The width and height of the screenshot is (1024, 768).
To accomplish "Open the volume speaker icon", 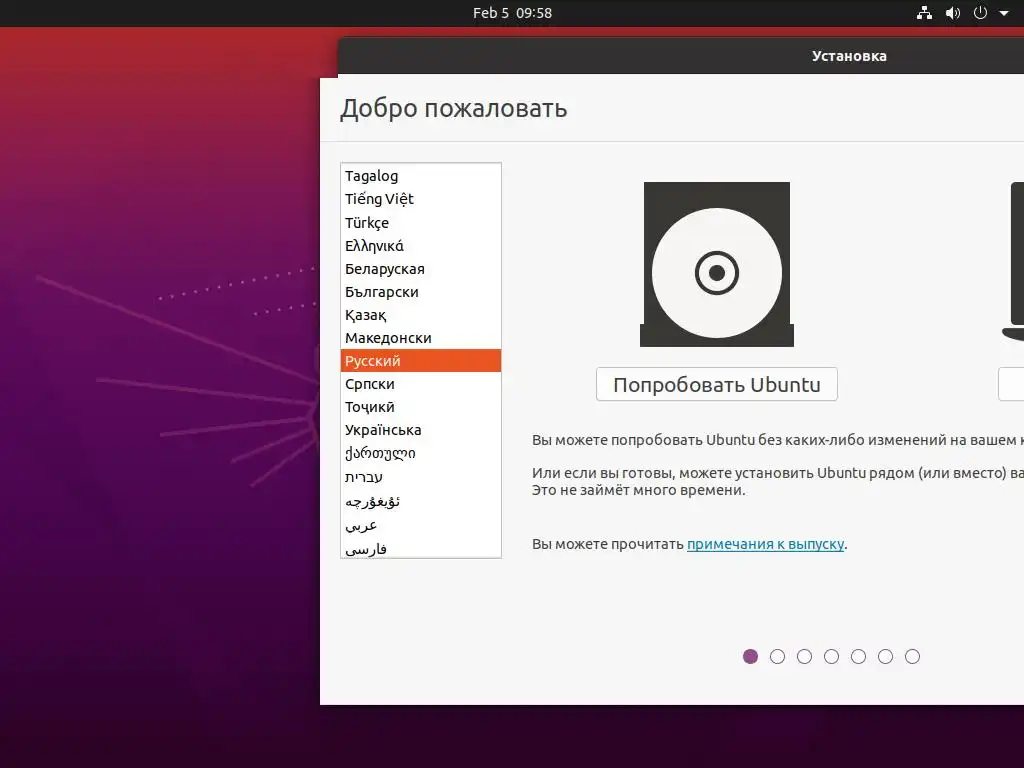I will coord(953,13).
